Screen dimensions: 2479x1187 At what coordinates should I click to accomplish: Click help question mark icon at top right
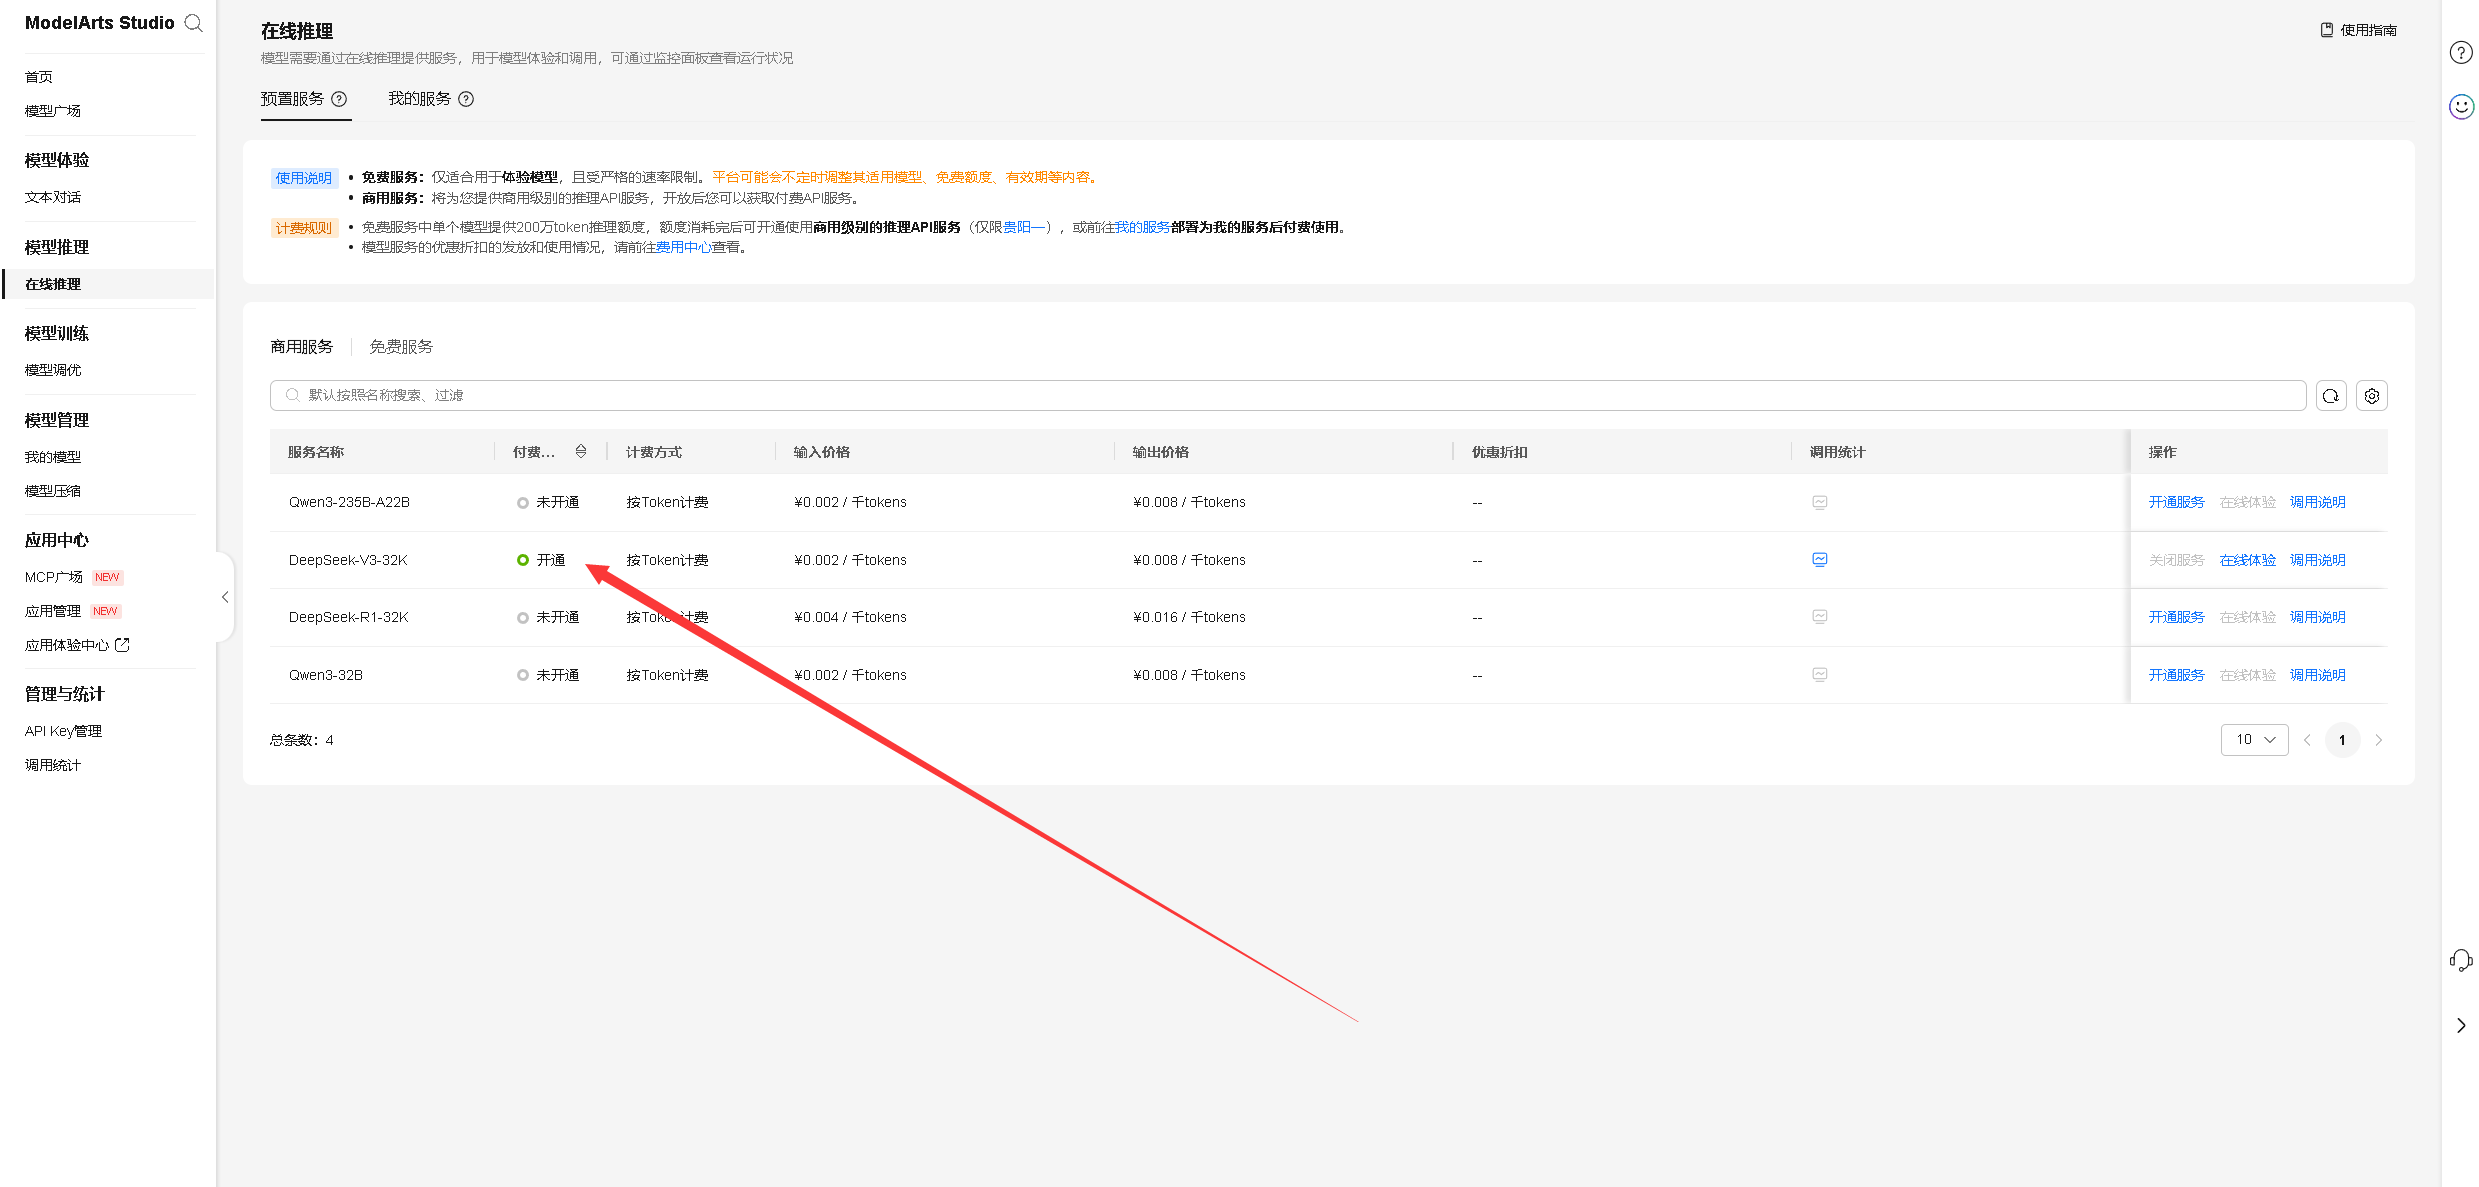coord(2461,53)
